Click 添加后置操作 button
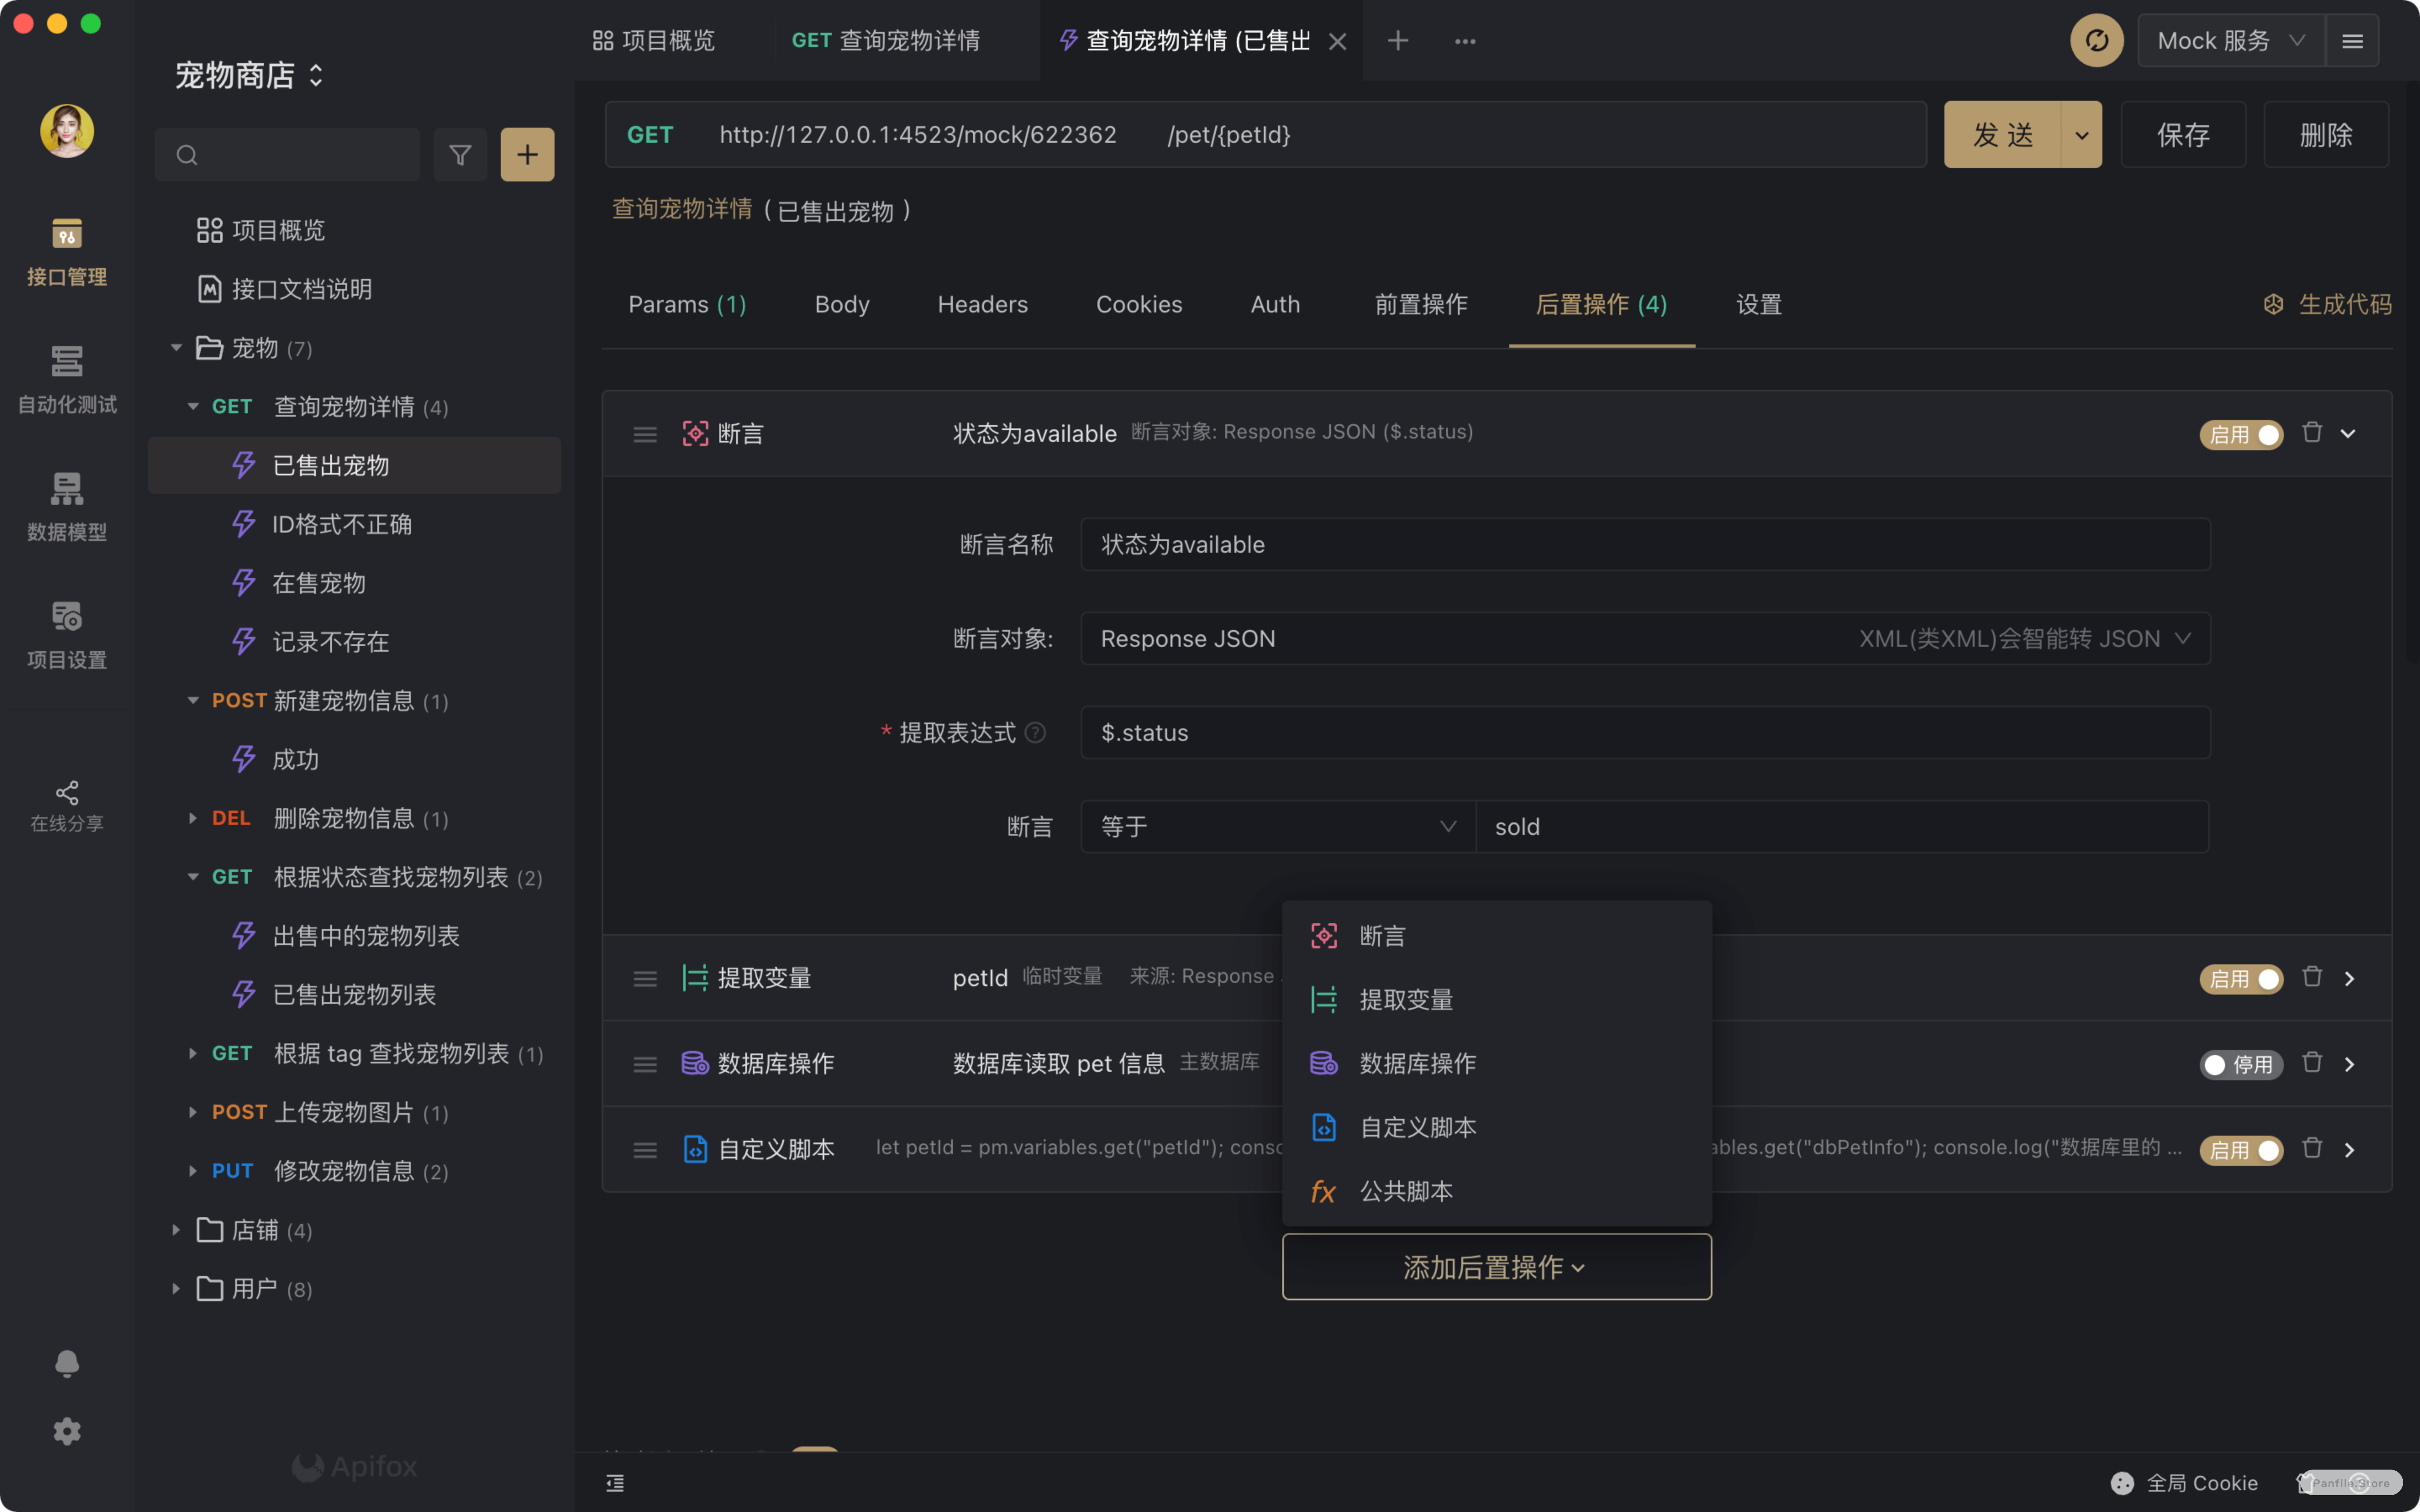2420x1512 pixels. point(1497,1267)
